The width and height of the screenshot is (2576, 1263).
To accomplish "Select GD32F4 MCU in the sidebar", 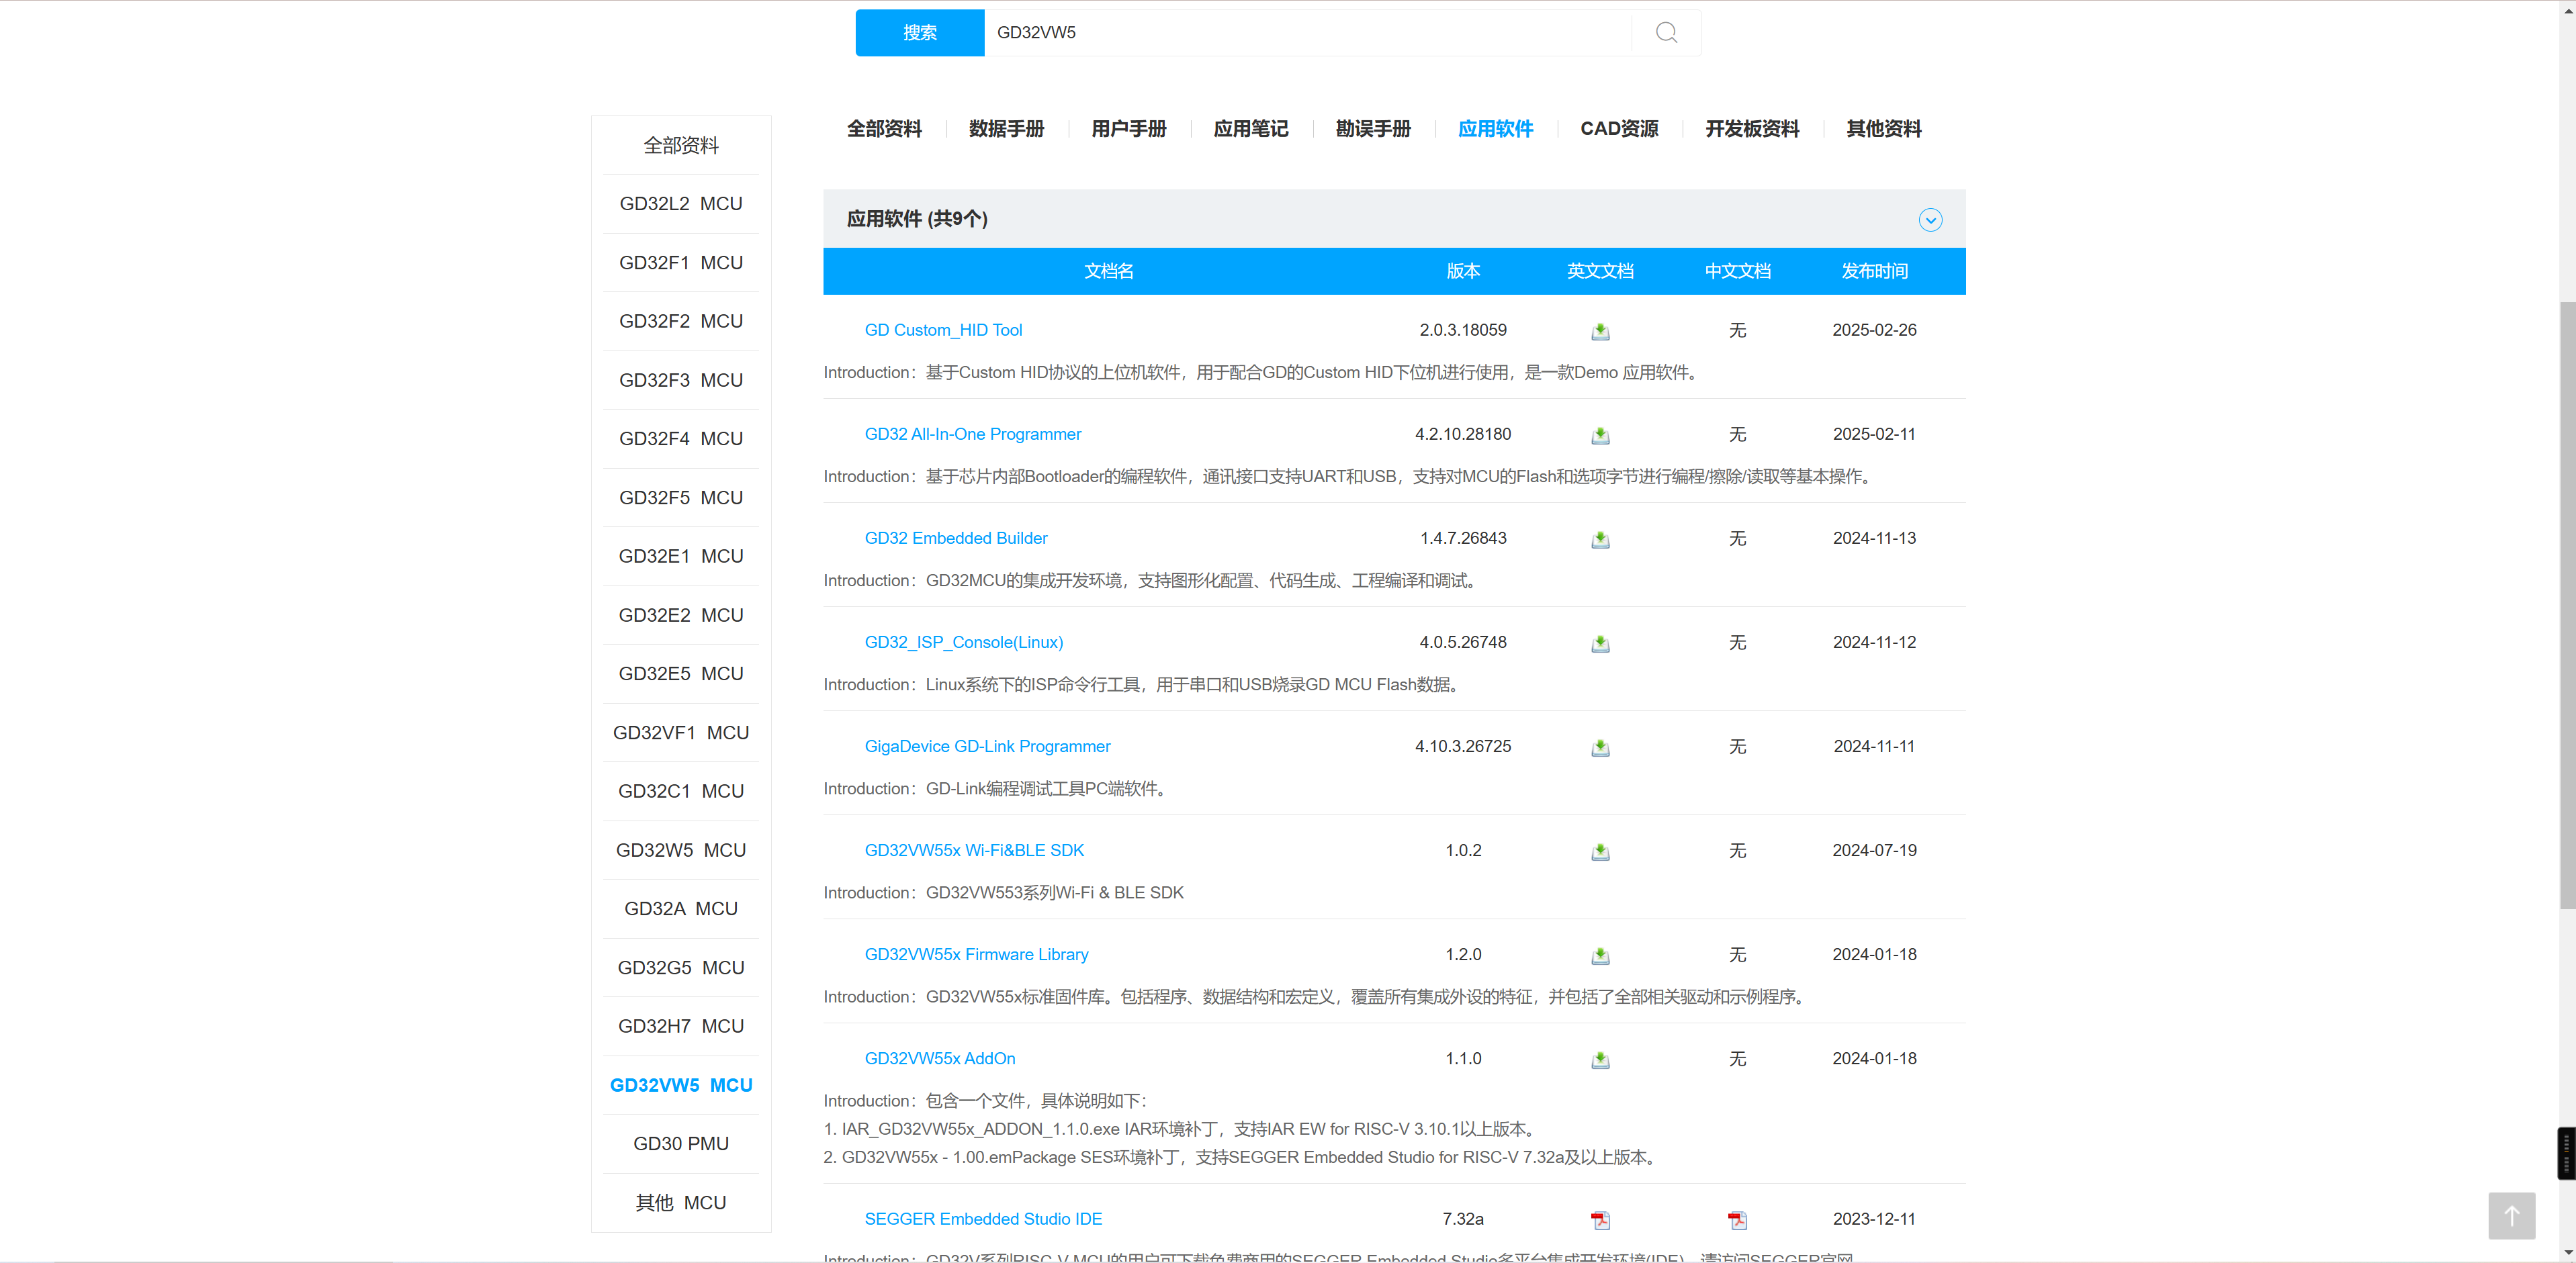I will click(681, 439).
